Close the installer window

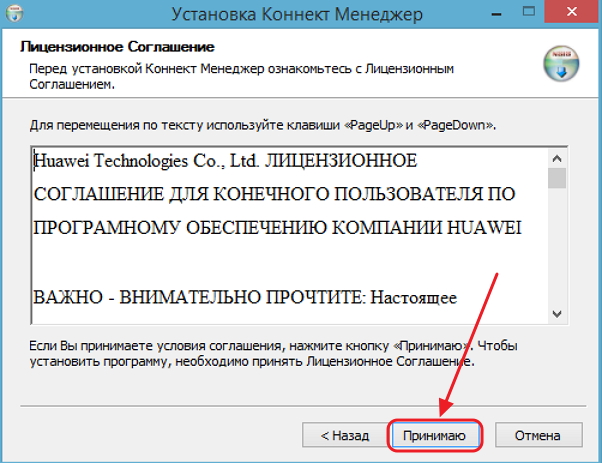pyautogui.click(x=572, y=12)
